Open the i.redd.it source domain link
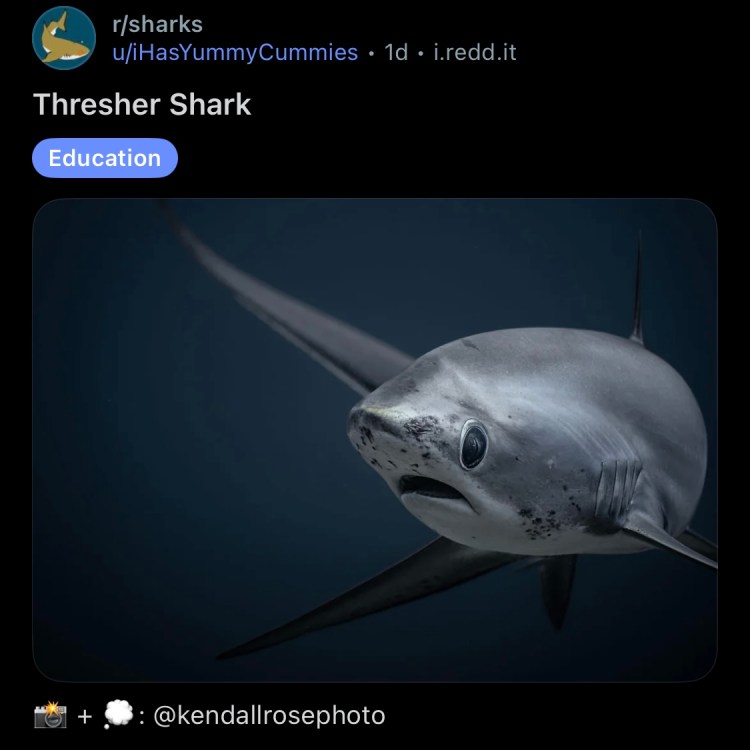 pyautogui.click(x=474, y=52)
